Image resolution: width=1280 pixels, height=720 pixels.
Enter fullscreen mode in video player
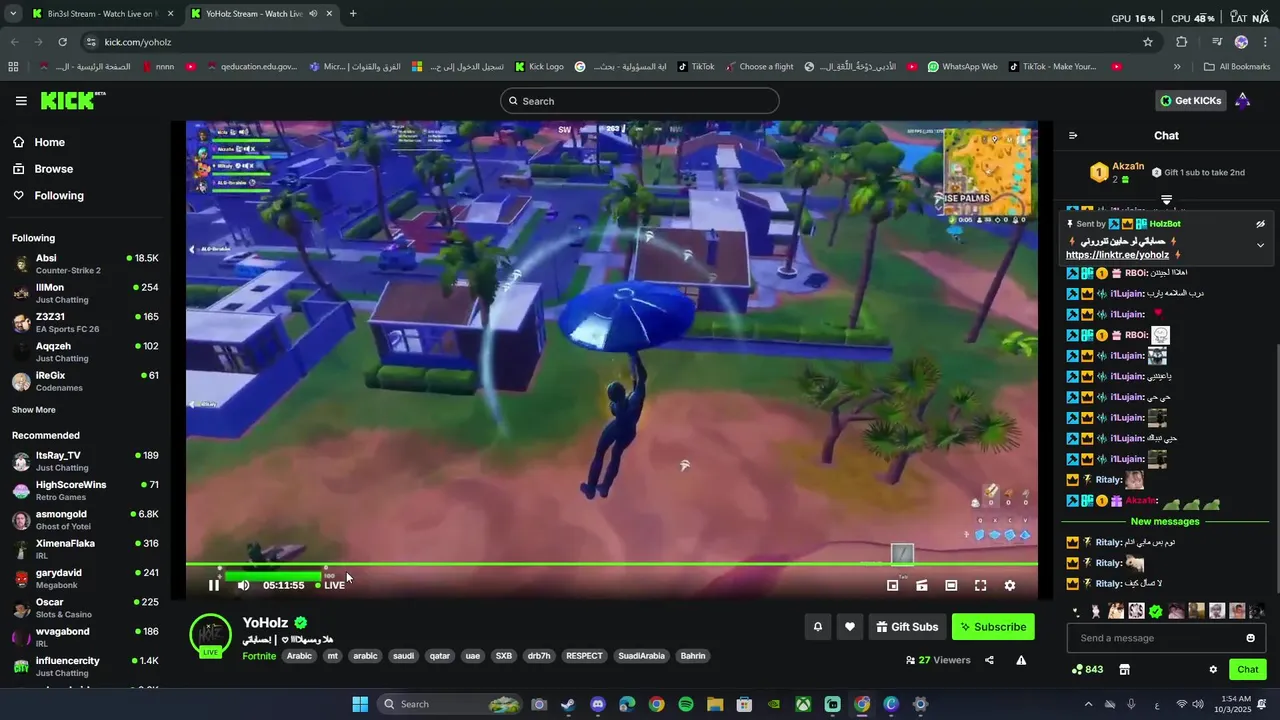pyautogui.click(x=980, y=585)
